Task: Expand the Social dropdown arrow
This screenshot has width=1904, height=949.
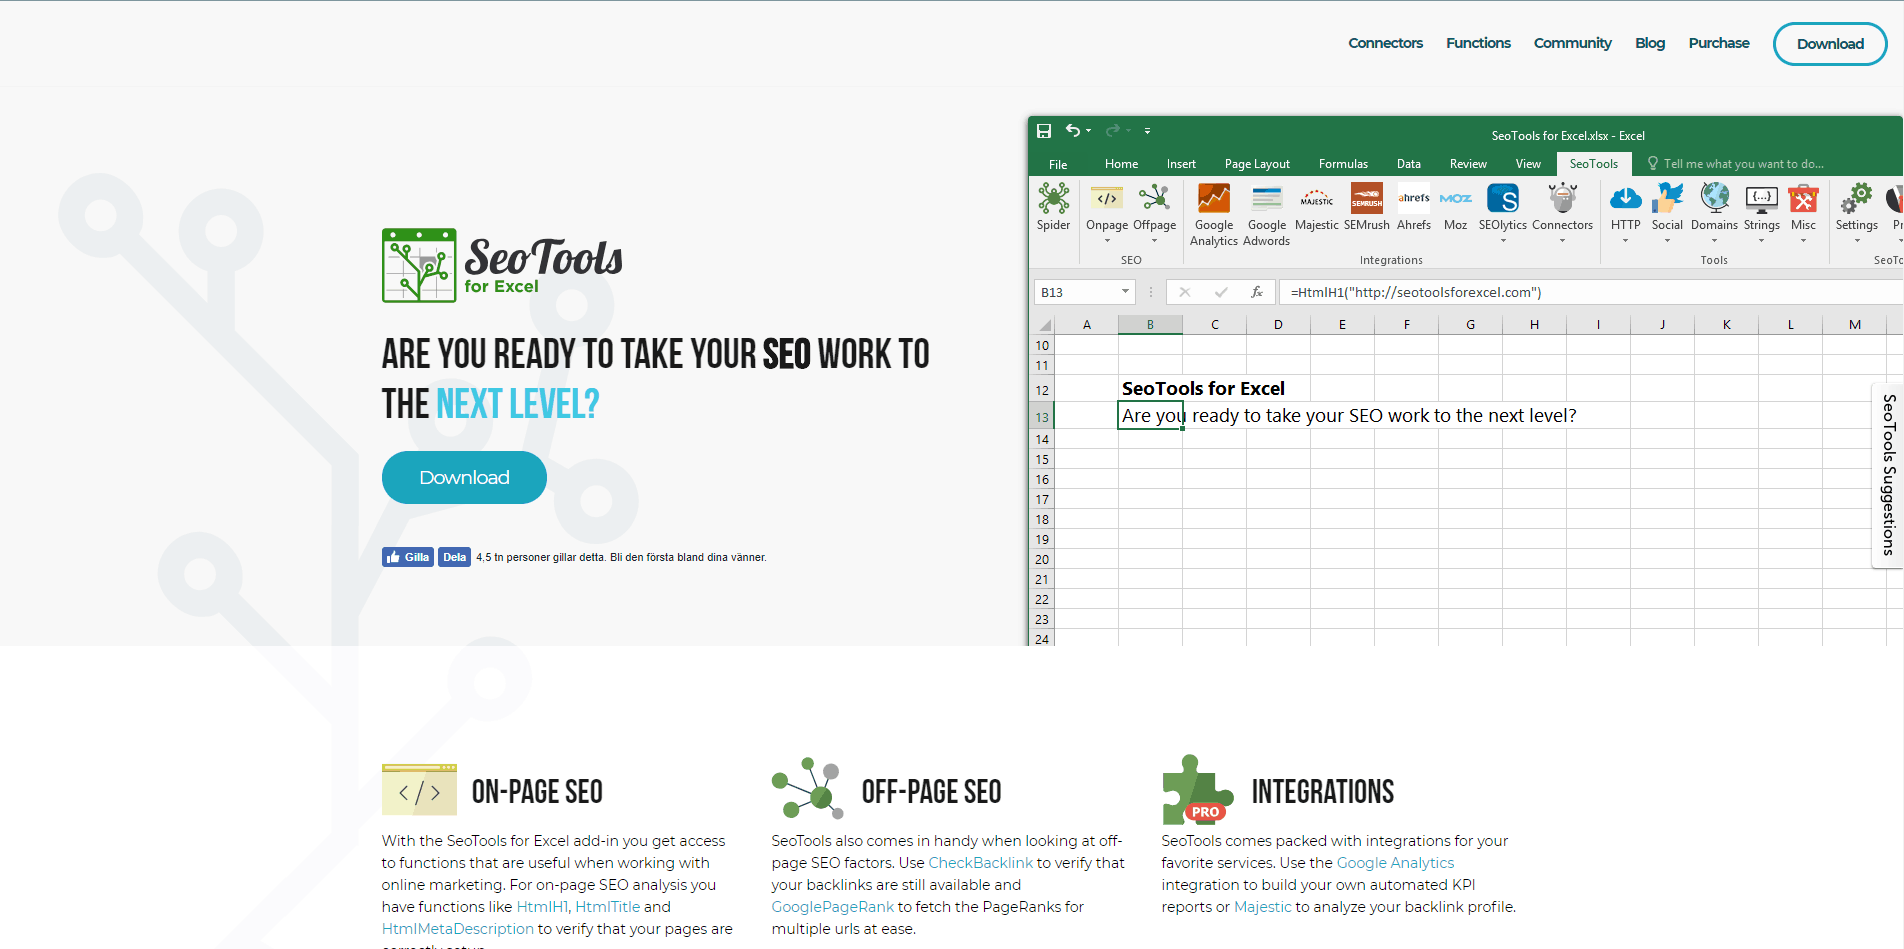Action: click(1667, 241)
